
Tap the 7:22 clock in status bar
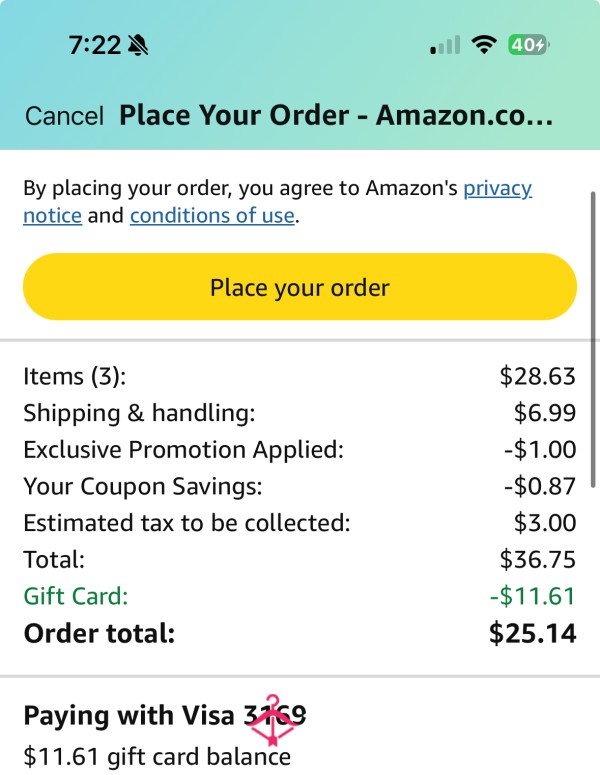pyautogui.click(x=94, y=45)
